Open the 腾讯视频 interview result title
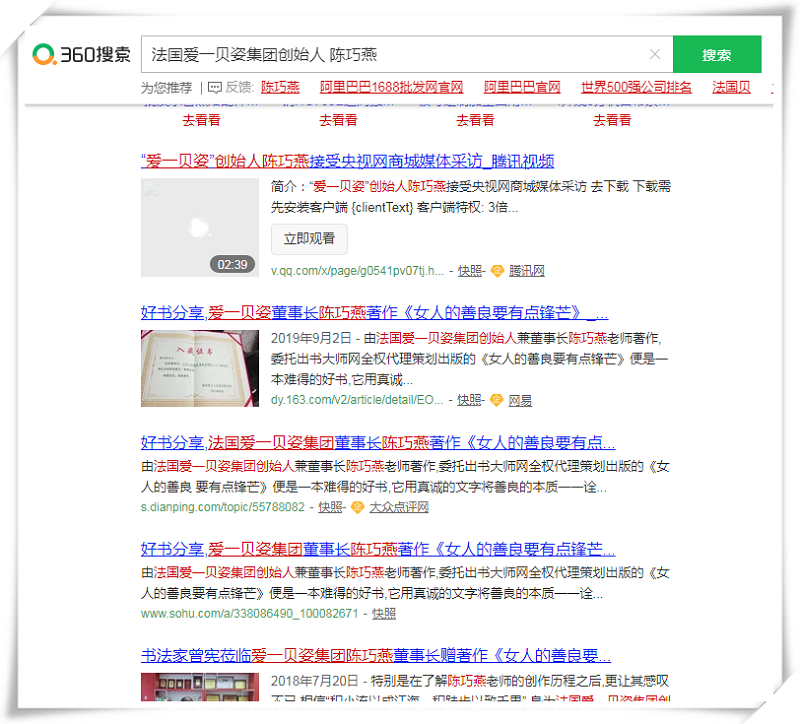Image resolution: width=800 pixels, height=724 pixels. tap(347, 161)
